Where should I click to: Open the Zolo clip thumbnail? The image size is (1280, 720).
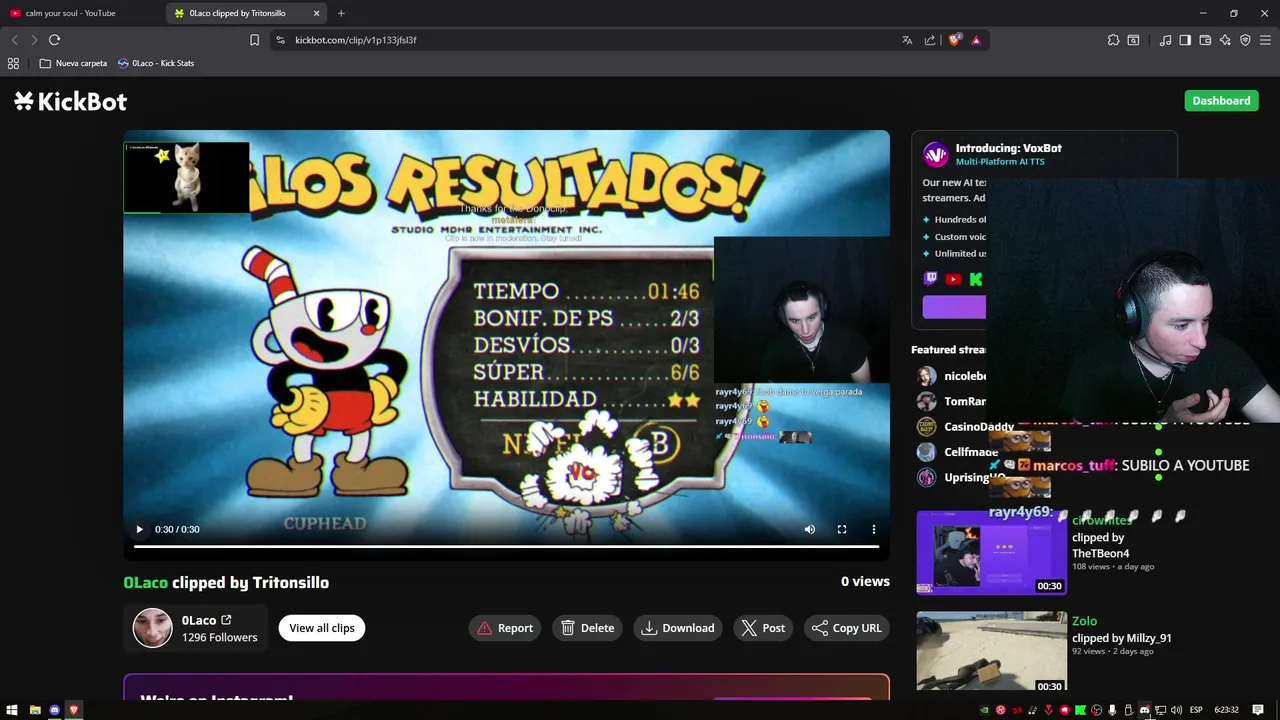pyautogui.click(x=992, y=651)
